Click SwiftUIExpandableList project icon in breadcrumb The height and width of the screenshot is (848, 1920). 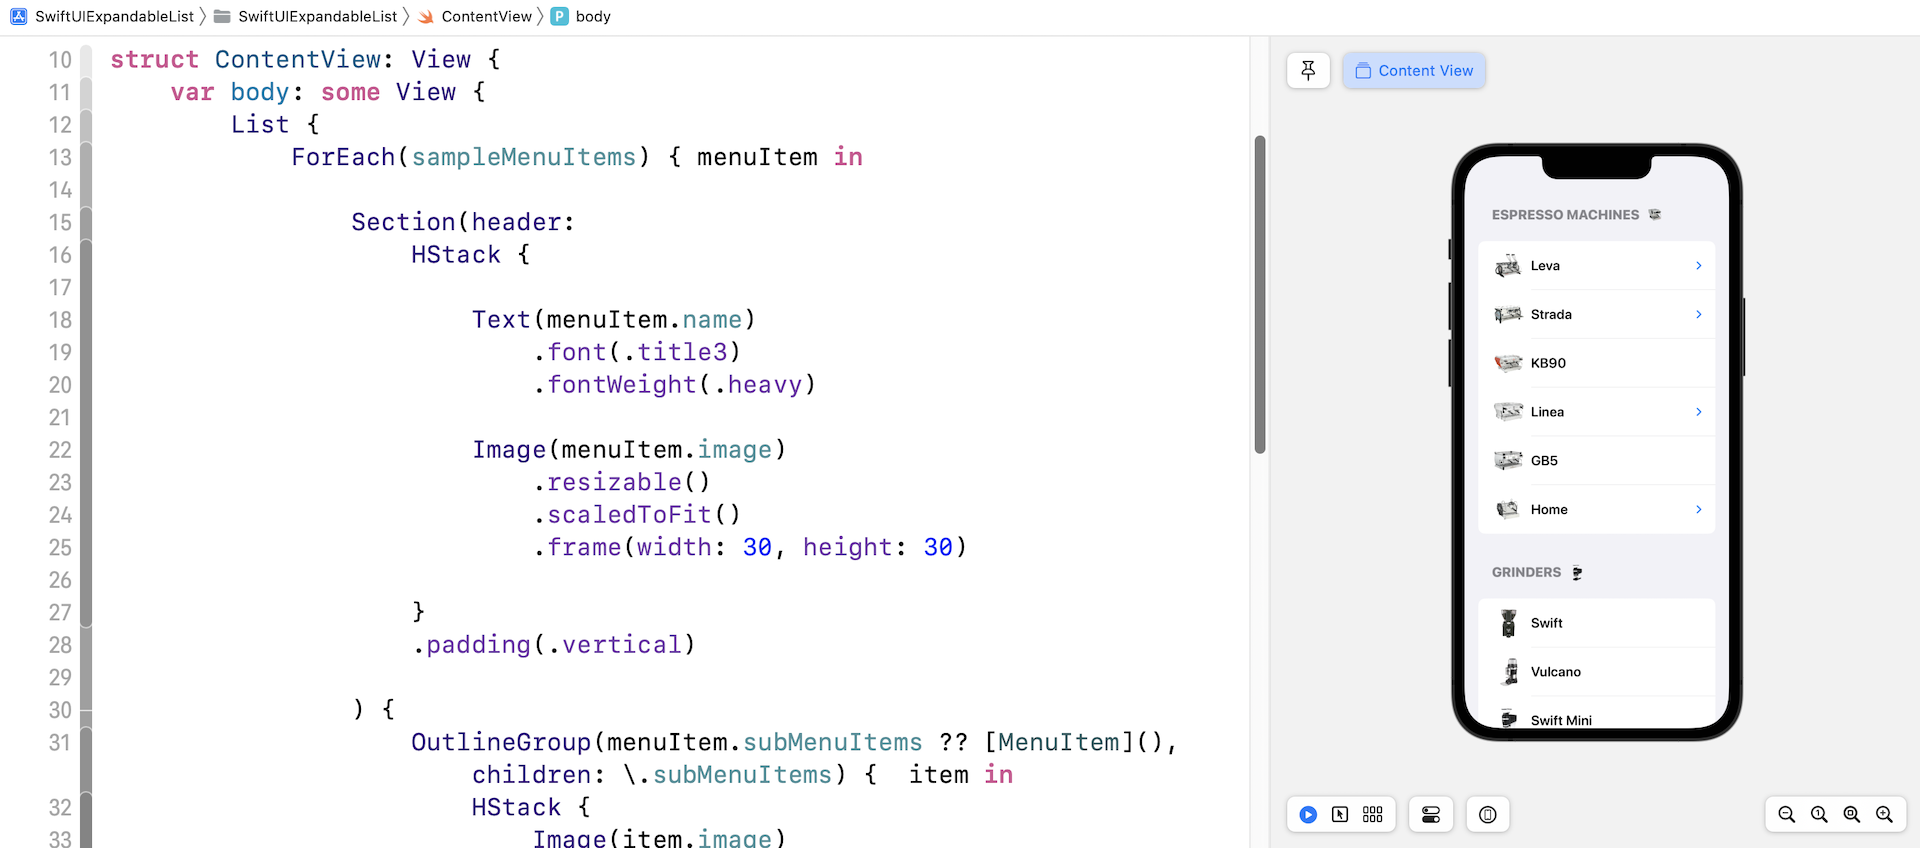tap(19, 16)
